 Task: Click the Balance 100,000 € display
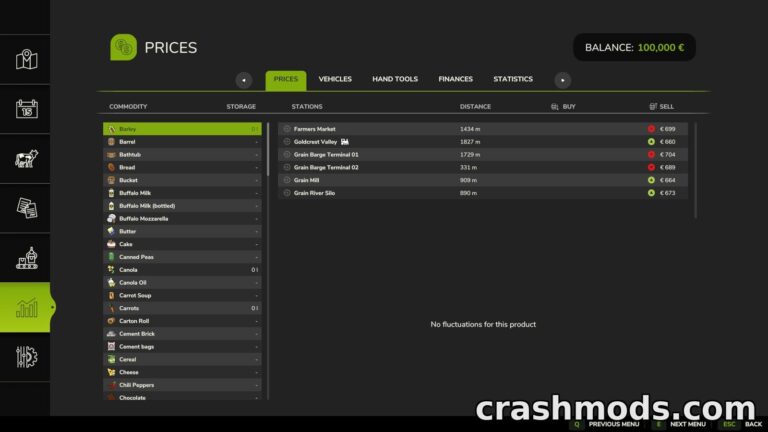point(634,48)
